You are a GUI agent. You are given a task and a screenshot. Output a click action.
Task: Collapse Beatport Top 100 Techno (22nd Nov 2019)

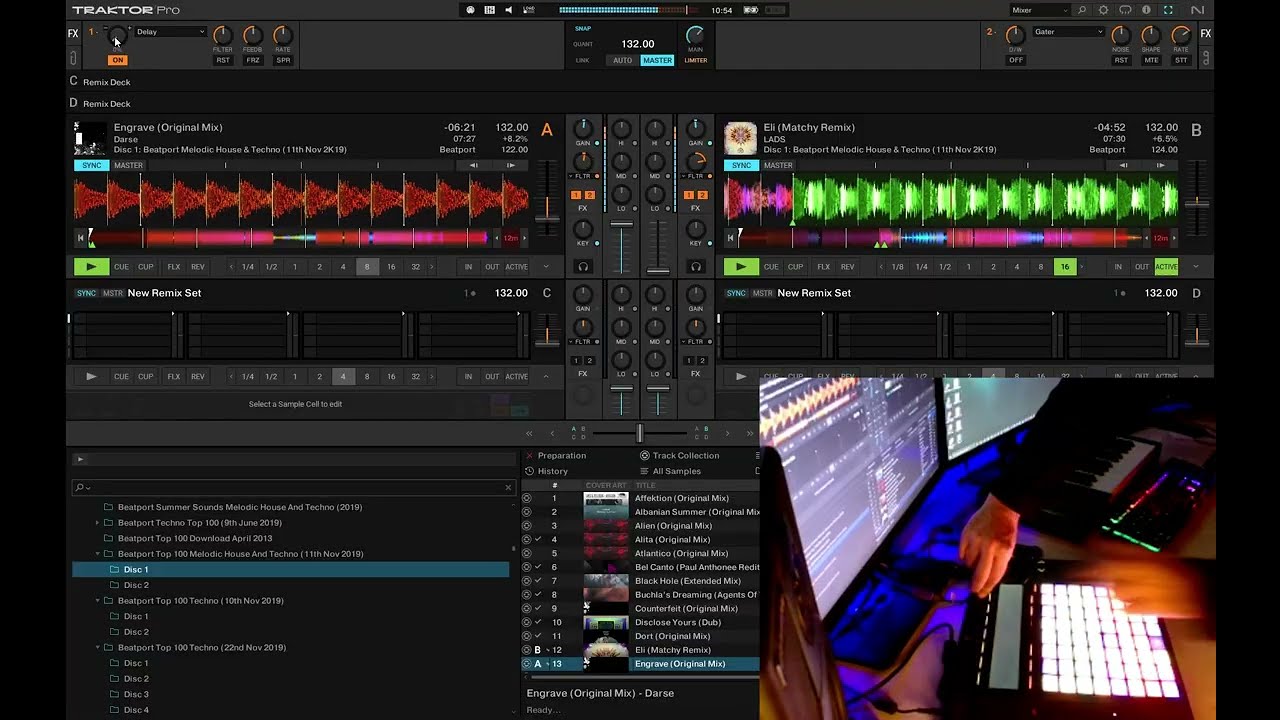click(97, 648)
